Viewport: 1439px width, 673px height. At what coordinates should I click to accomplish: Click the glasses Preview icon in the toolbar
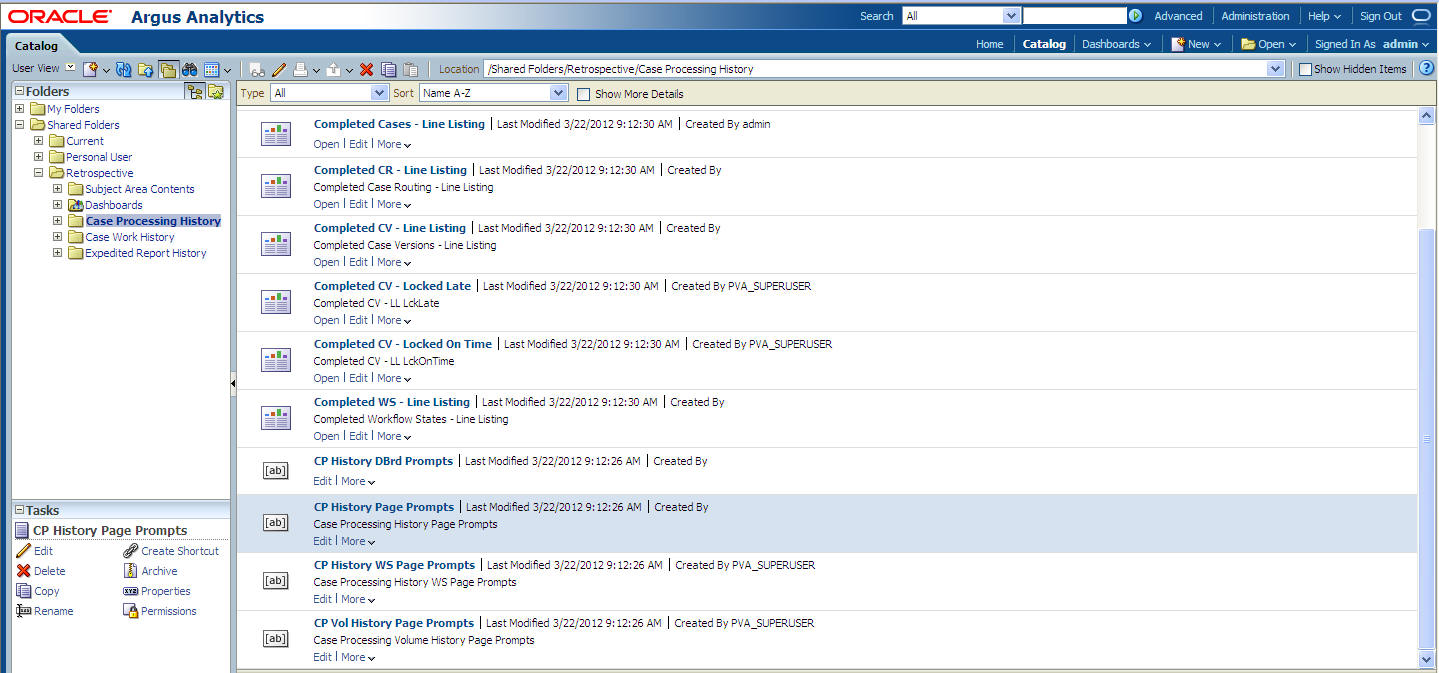[258, 69]
